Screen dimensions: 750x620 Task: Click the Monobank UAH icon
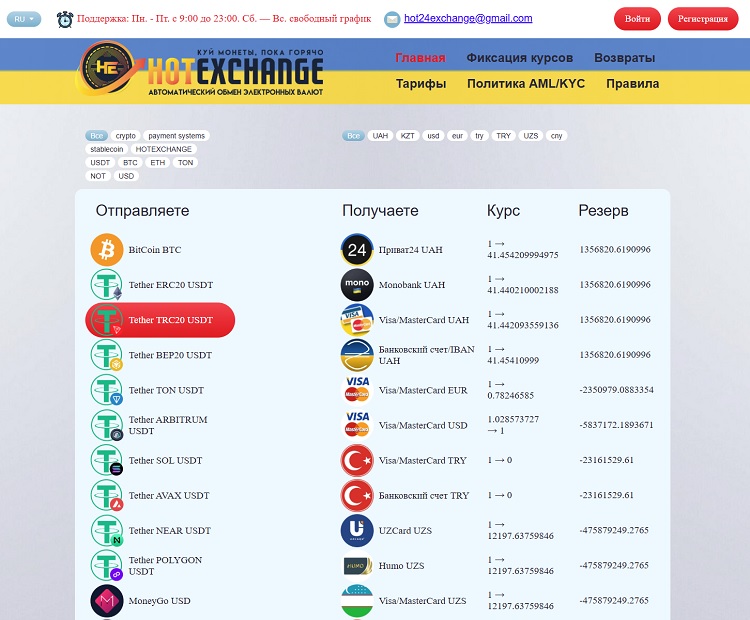click(357, 285)
